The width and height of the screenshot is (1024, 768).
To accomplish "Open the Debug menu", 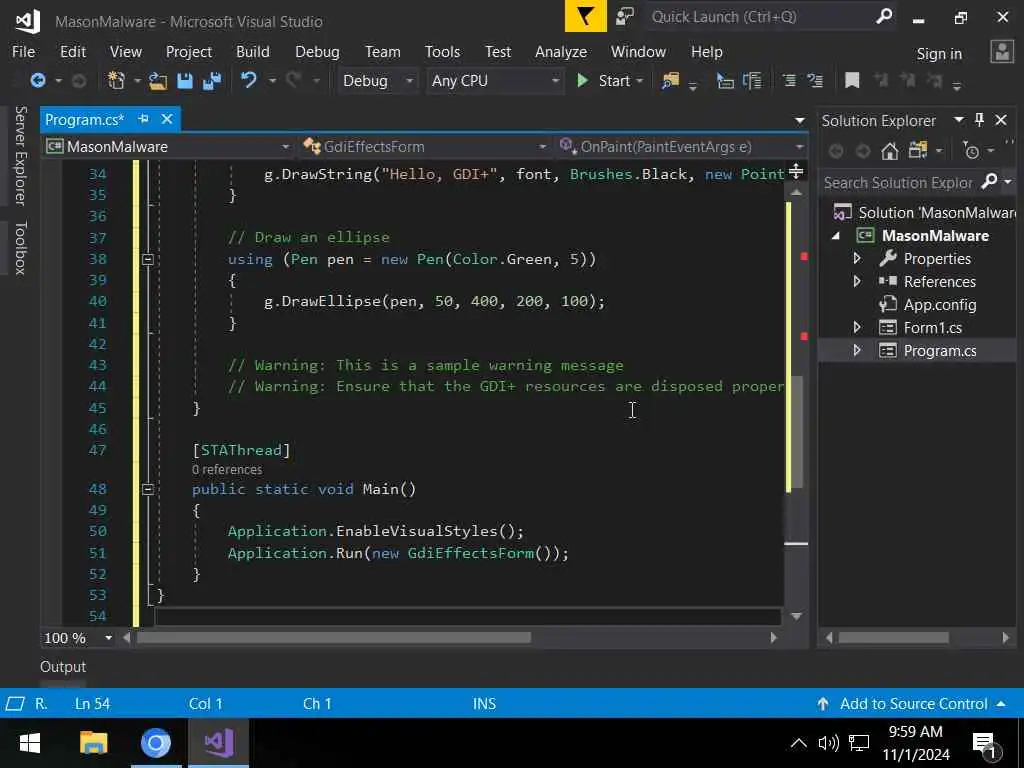I will [x=317, y=52].
